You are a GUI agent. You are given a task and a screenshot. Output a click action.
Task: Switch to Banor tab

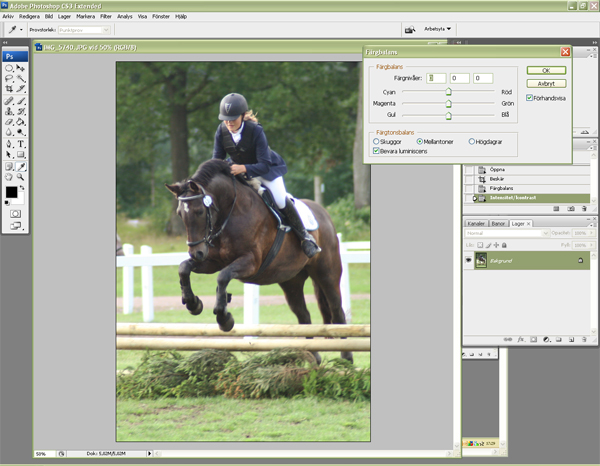(498, 223)
